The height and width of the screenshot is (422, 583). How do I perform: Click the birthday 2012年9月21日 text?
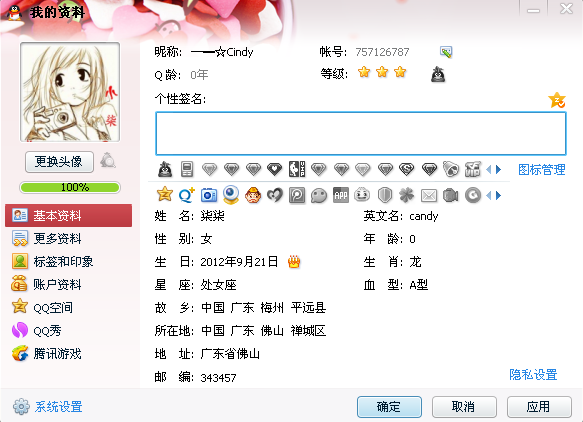click(x=239, y=262)
